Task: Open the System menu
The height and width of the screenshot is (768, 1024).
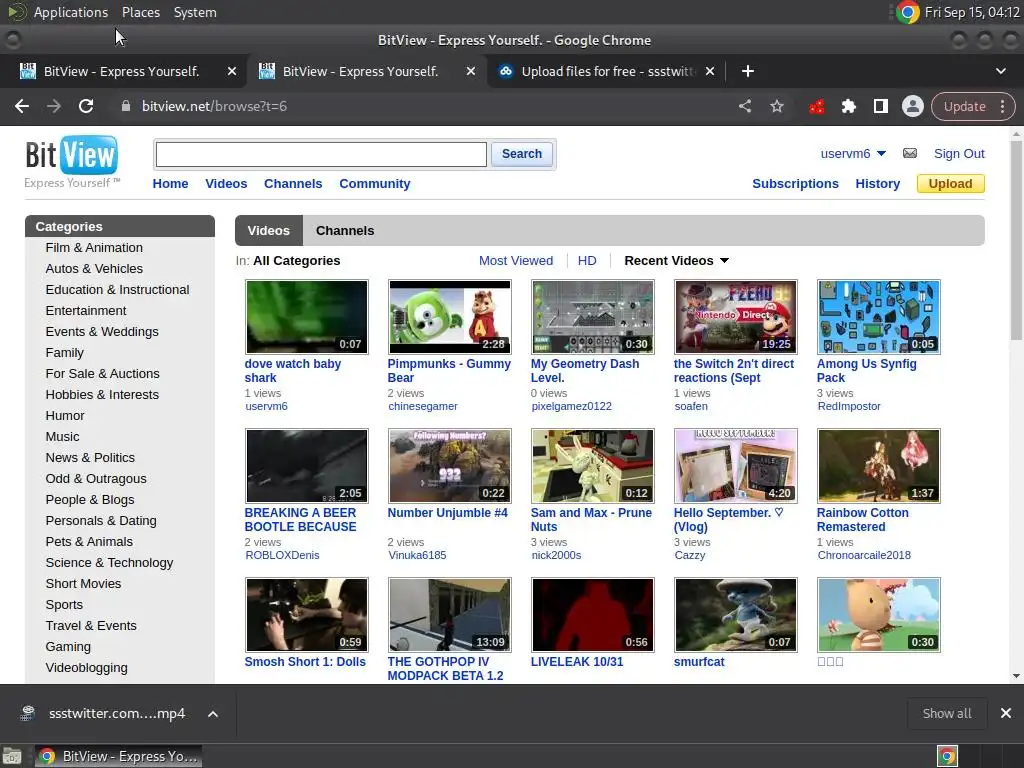Action: point(195,12)
